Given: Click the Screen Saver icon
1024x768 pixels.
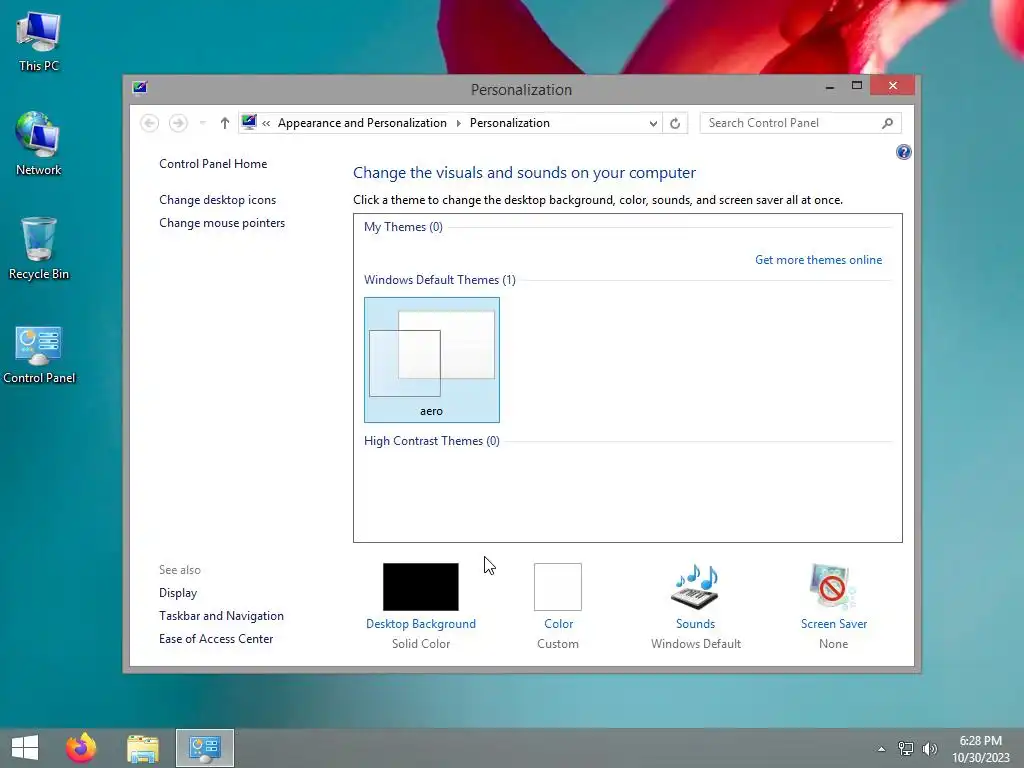Looking at the screenshot, I should (833, 586).
